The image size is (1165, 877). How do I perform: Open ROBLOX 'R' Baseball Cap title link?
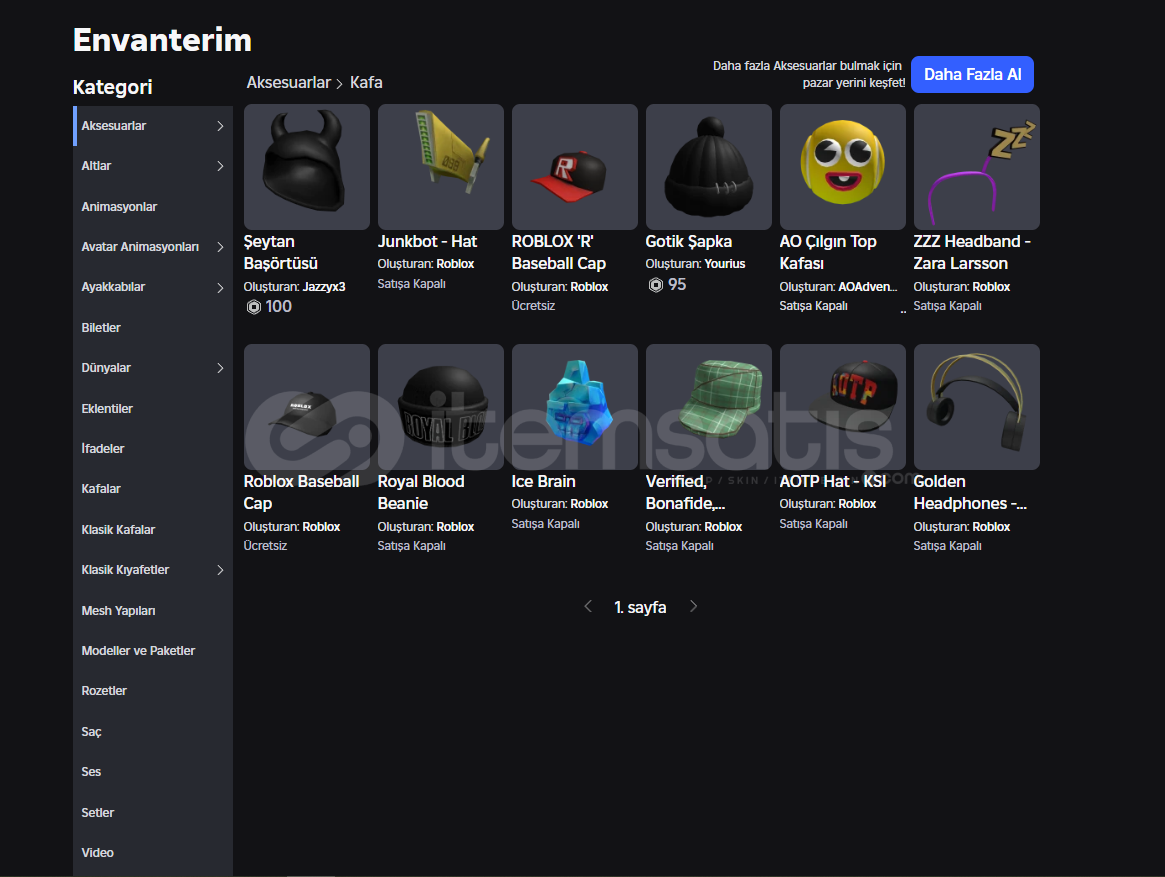pyautogui.click(x=559, y=253)
